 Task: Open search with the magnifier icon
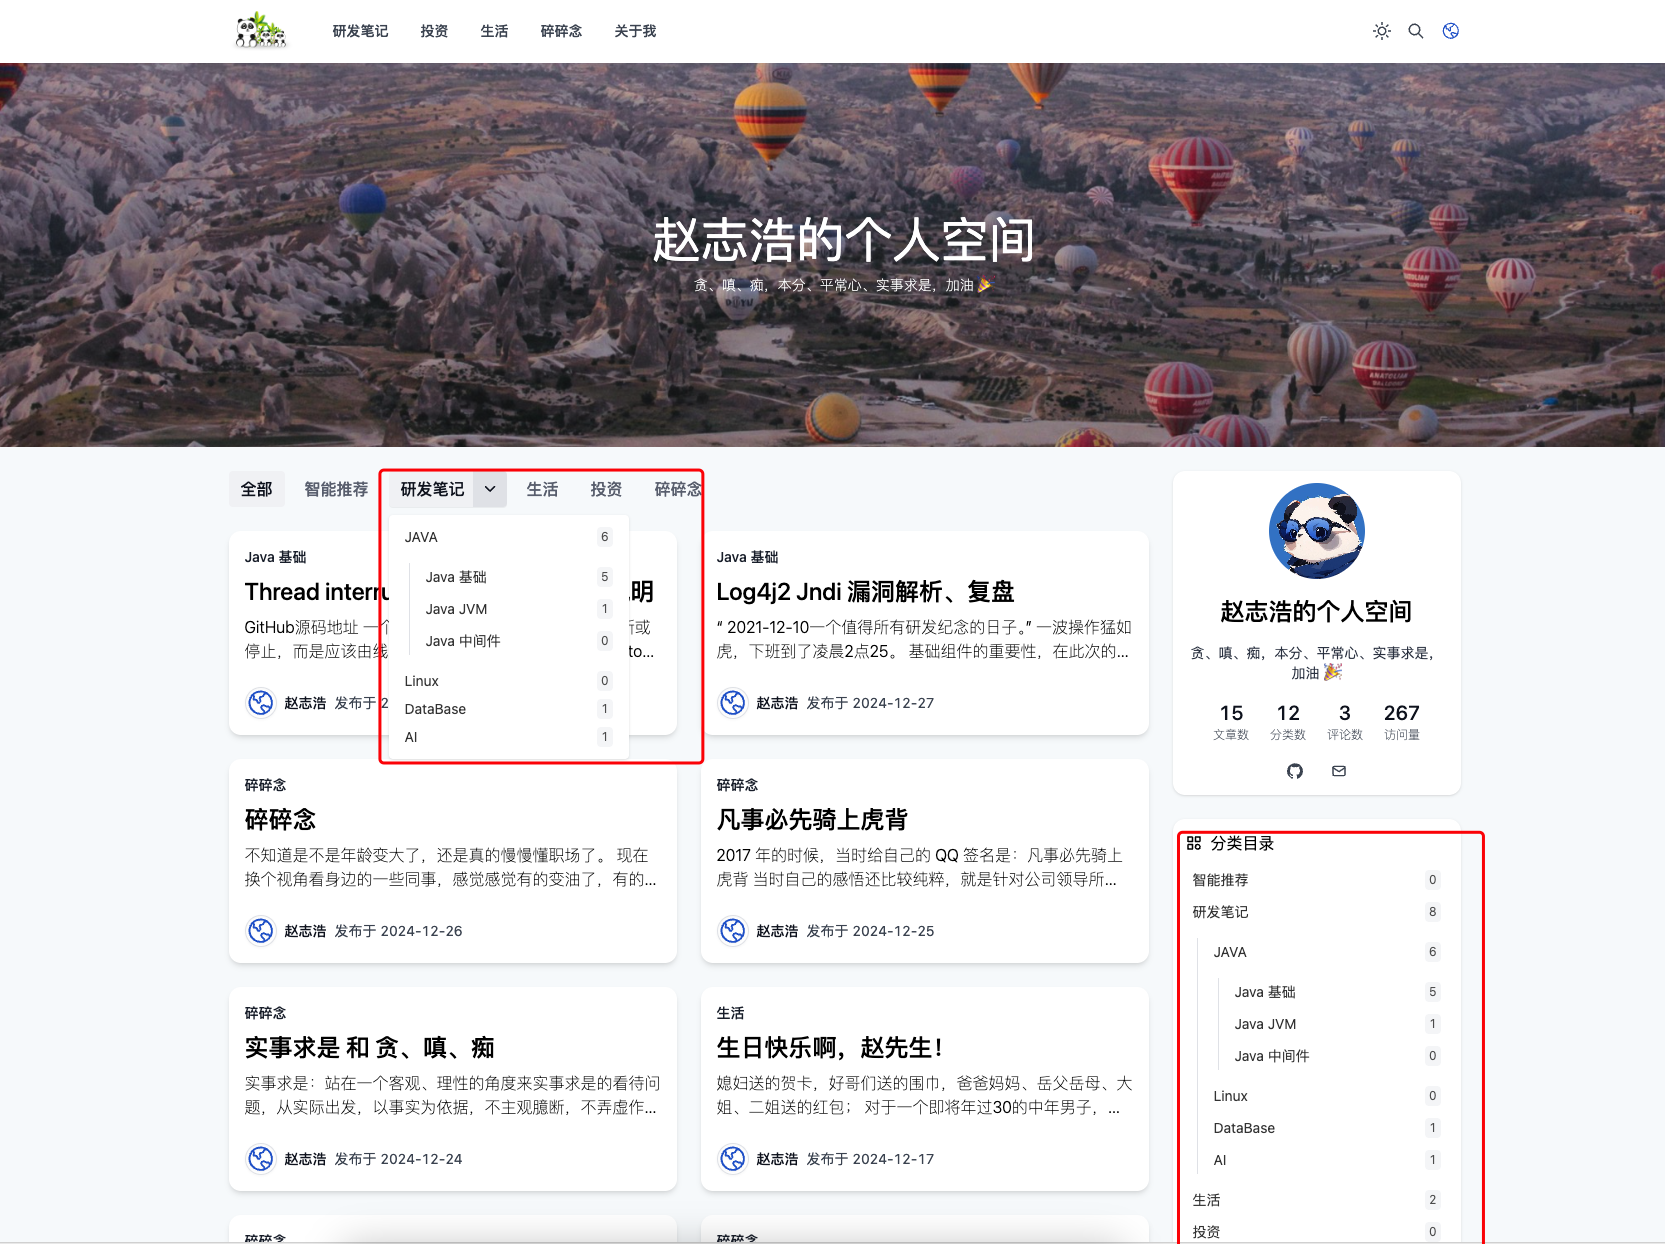(1416, 31)
